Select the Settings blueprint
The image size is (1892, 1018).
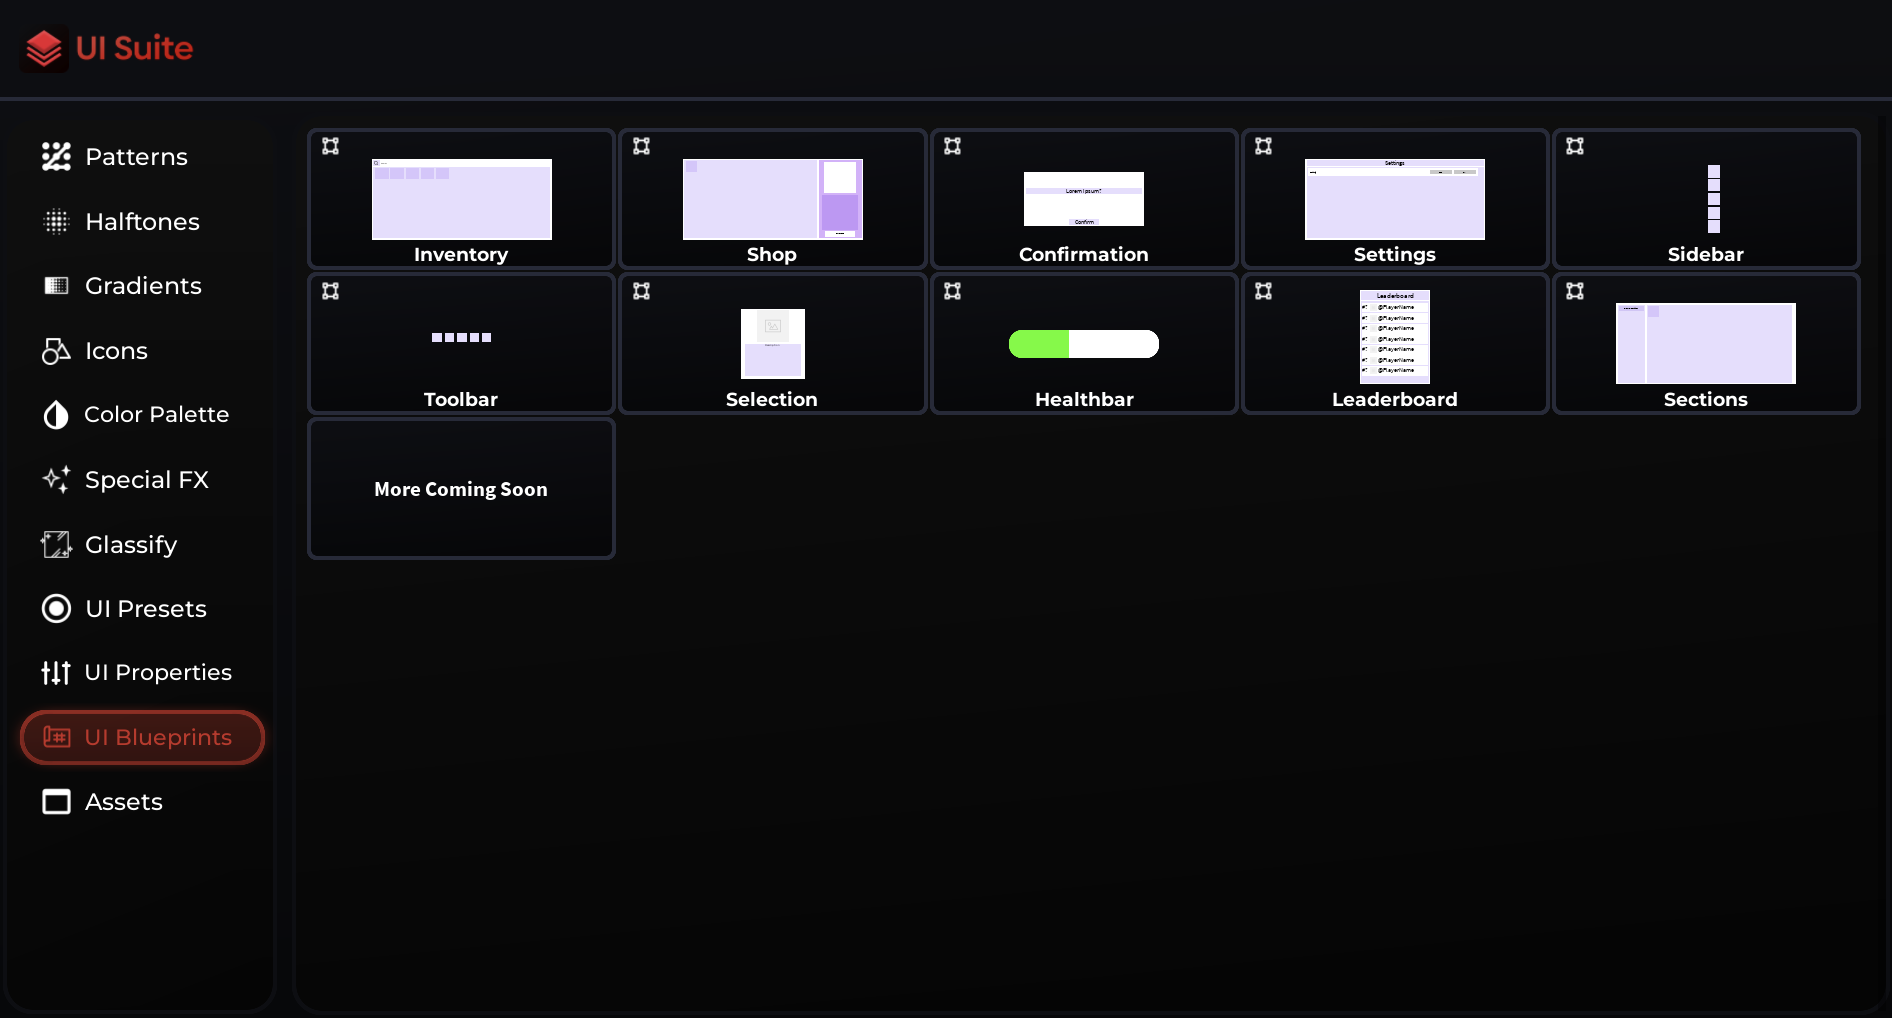[x=1394, y=200]
